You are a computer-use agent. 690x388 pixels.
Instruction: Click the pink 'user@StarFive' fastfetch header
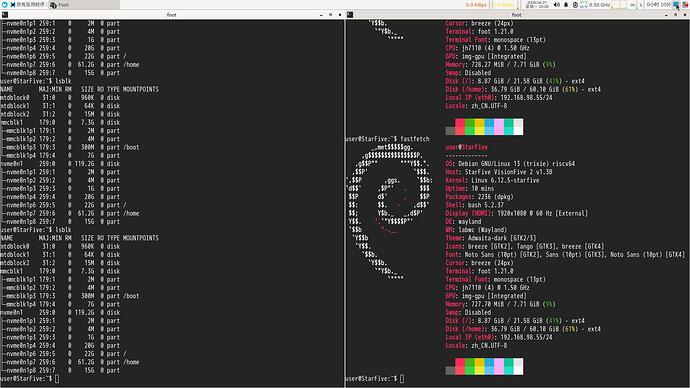click(466, 147)
